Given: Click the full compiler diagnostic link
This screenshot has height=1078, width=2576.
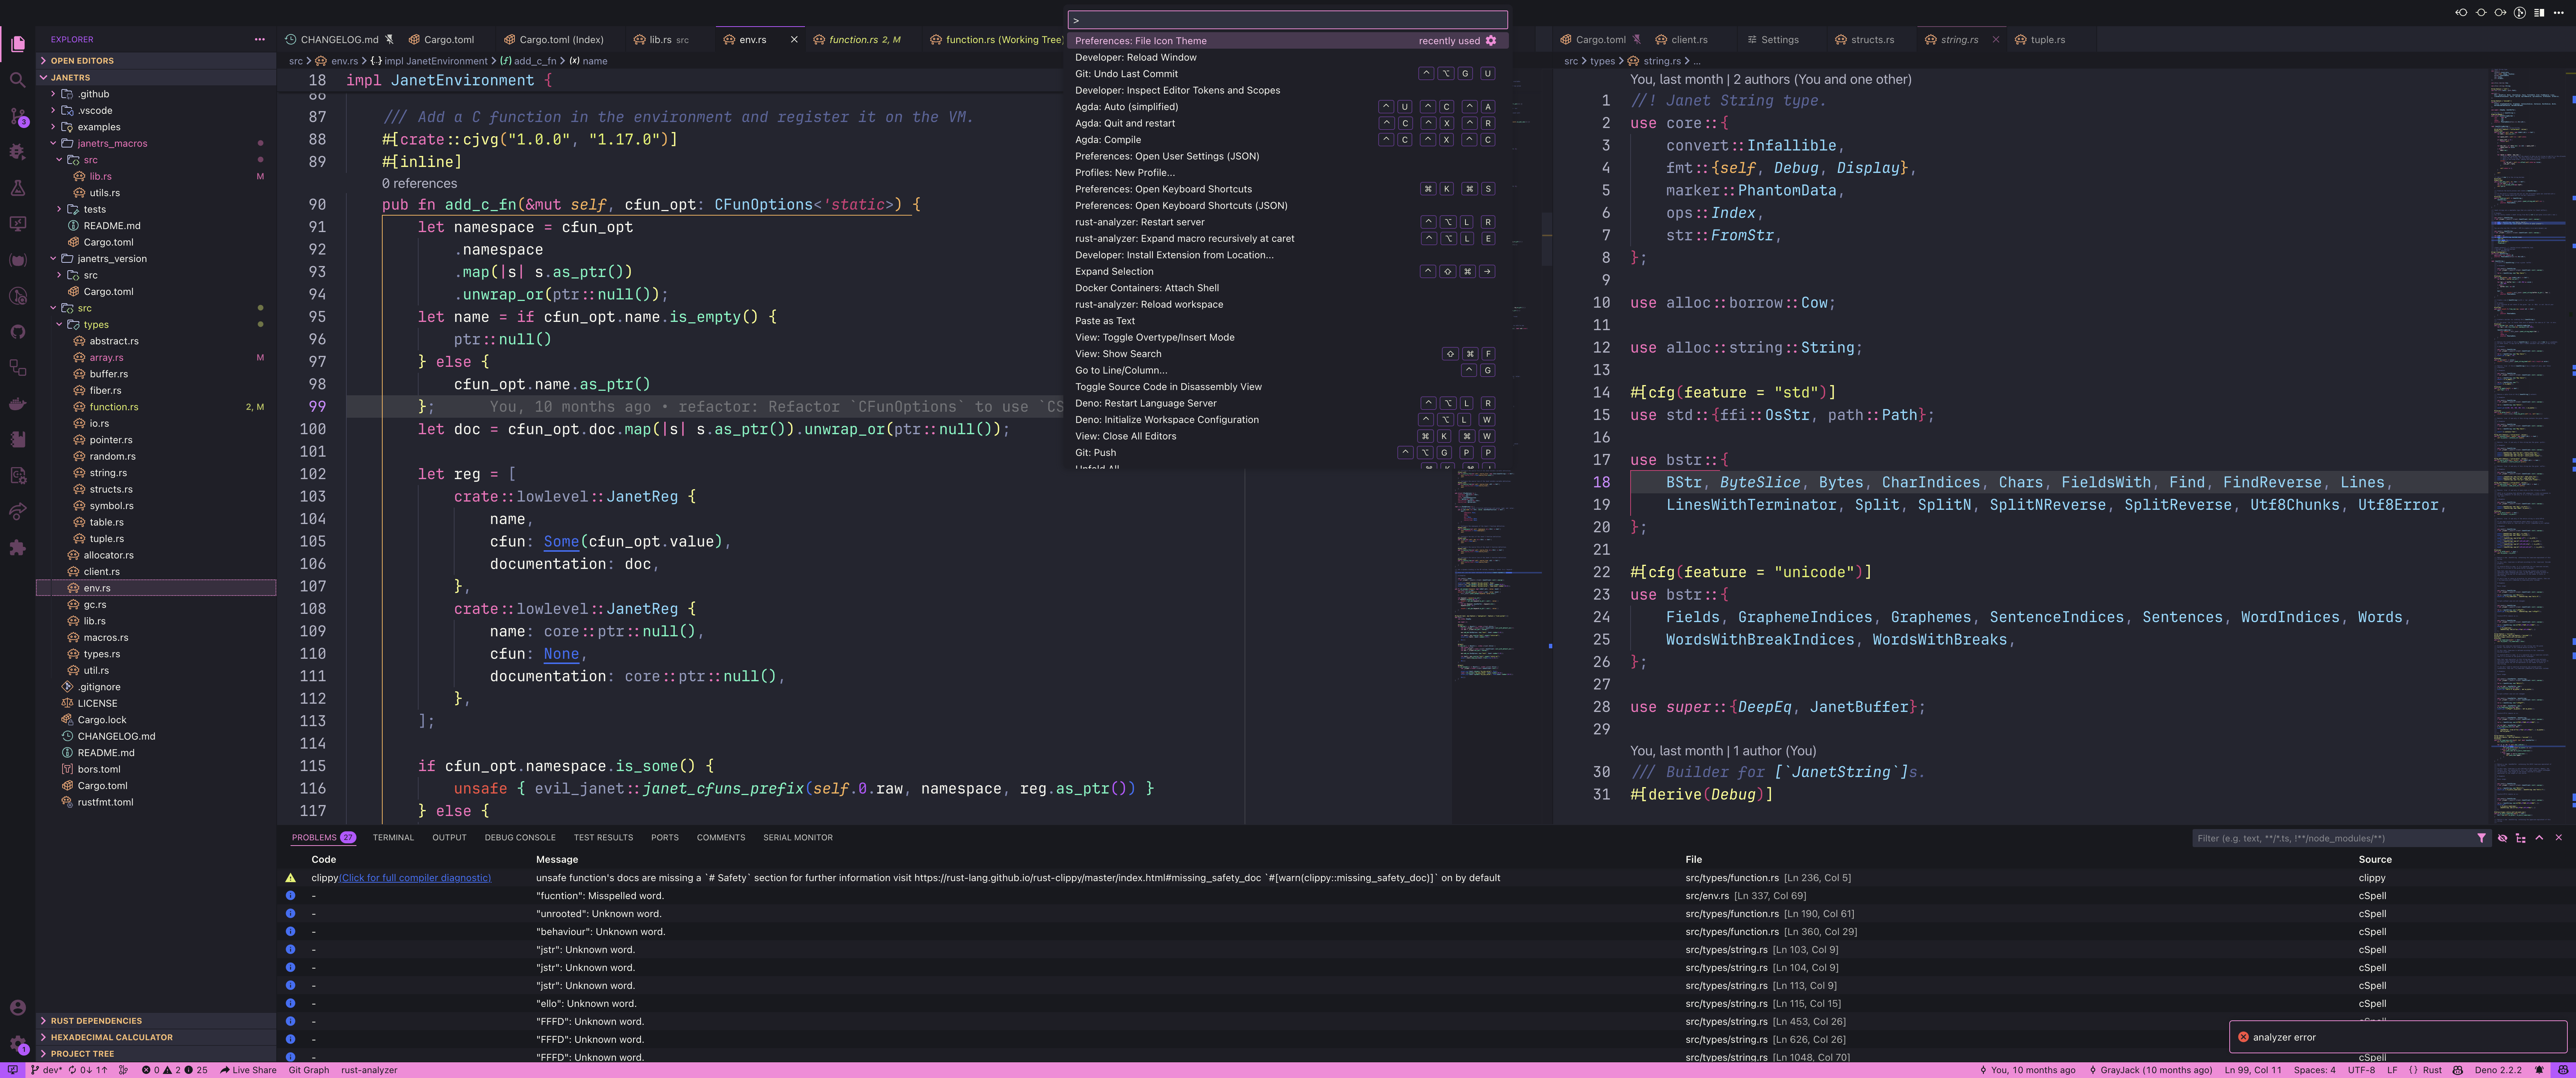Looking at the screenshot, I should pos(415,878).
